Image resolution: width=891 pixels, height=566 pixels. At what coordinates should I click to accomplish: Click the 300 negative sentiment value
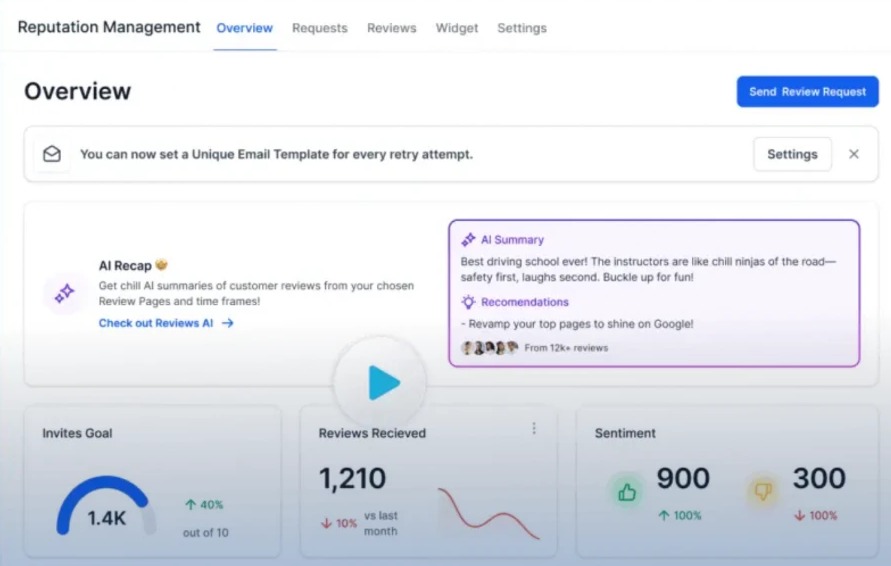[x=819, y=478]
